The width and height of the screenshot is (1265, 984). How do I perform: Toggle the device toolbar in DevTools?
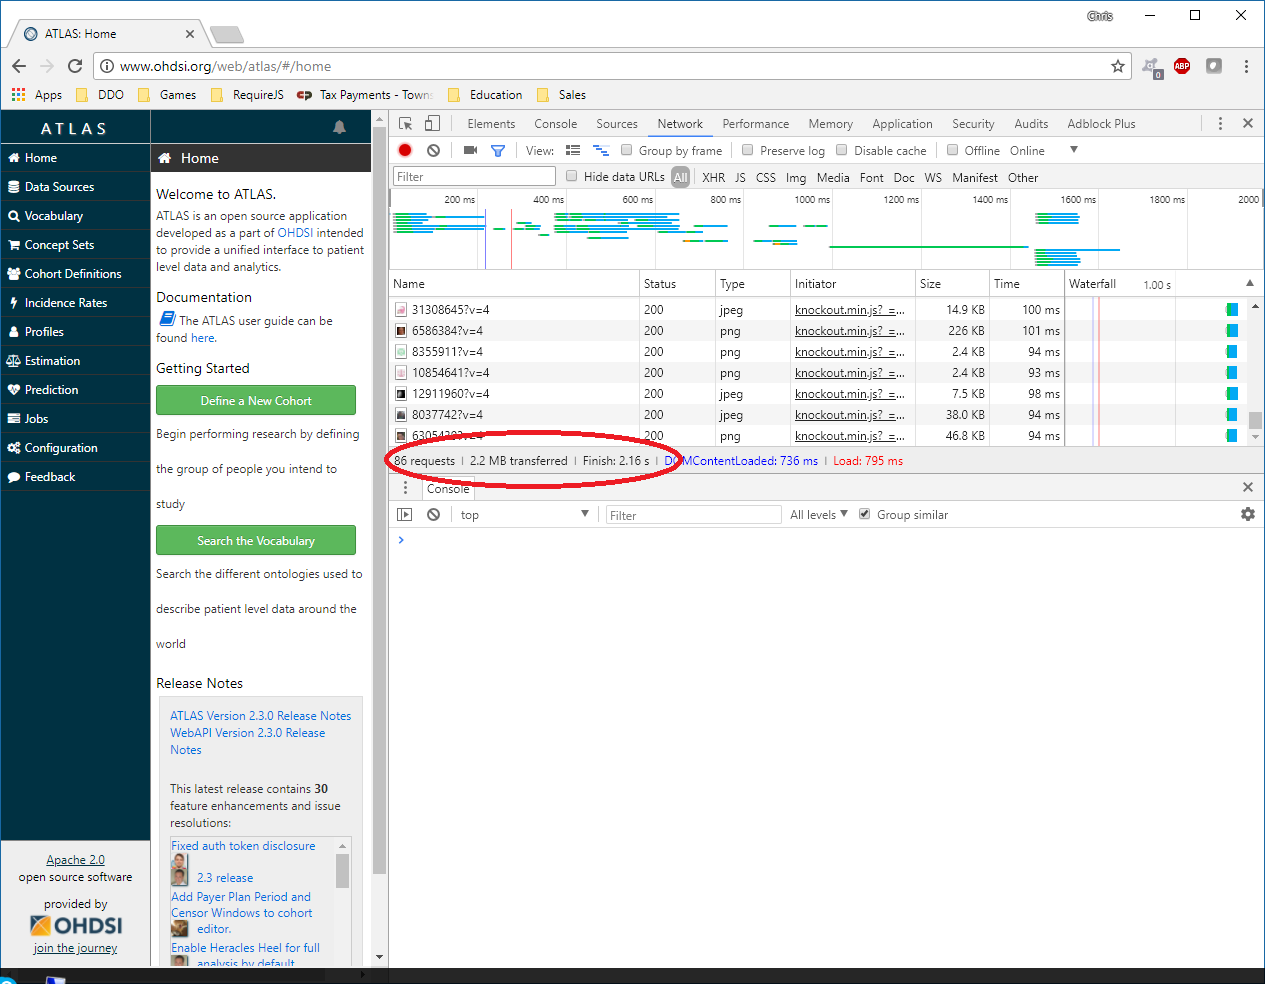click(x=431, y=123)
